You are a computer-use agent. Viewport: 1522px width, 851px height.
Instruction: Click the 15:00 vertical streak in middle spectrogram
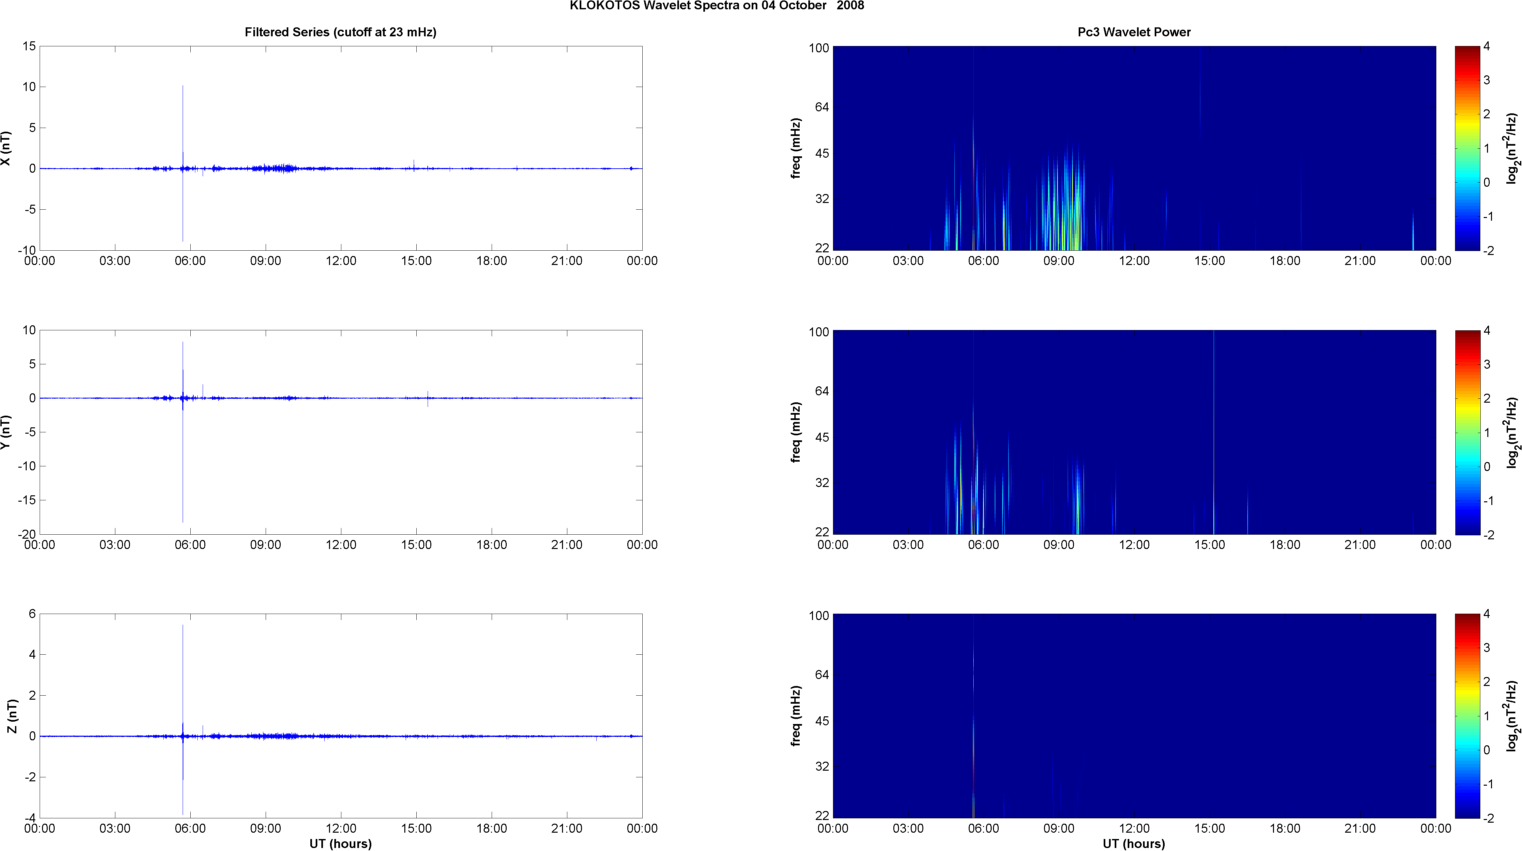1213,430
